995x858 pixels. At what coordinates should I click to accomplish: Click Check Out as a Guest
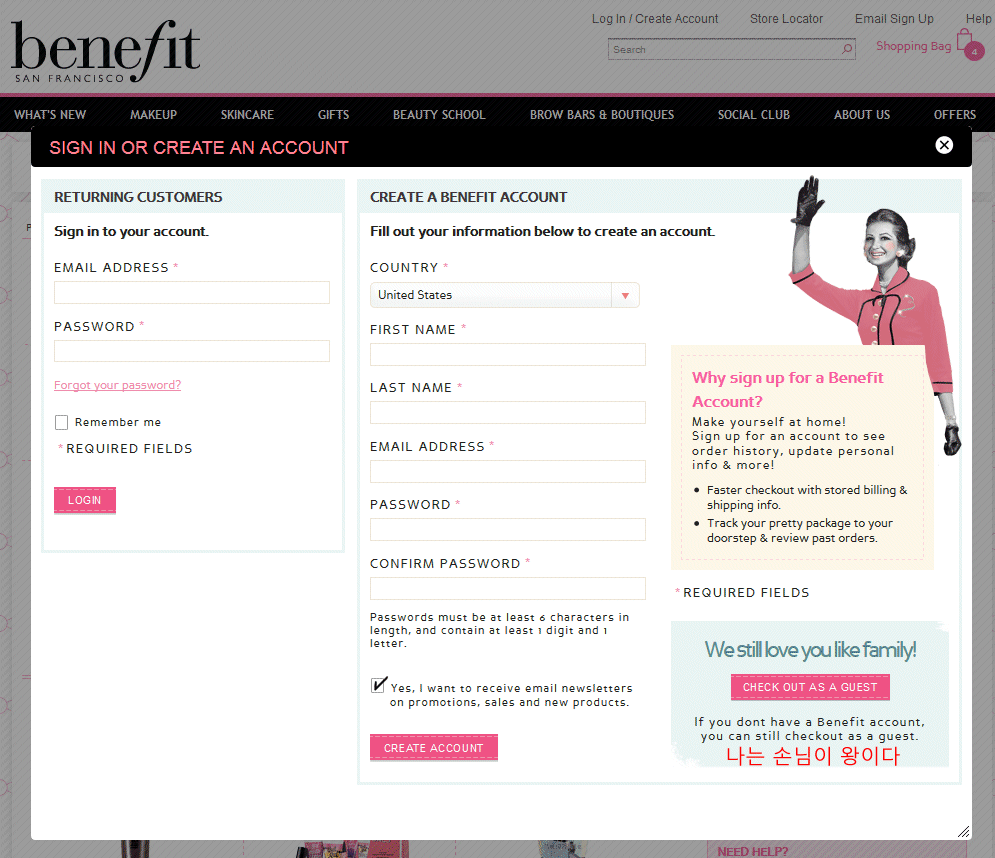(x=809, y=687)
